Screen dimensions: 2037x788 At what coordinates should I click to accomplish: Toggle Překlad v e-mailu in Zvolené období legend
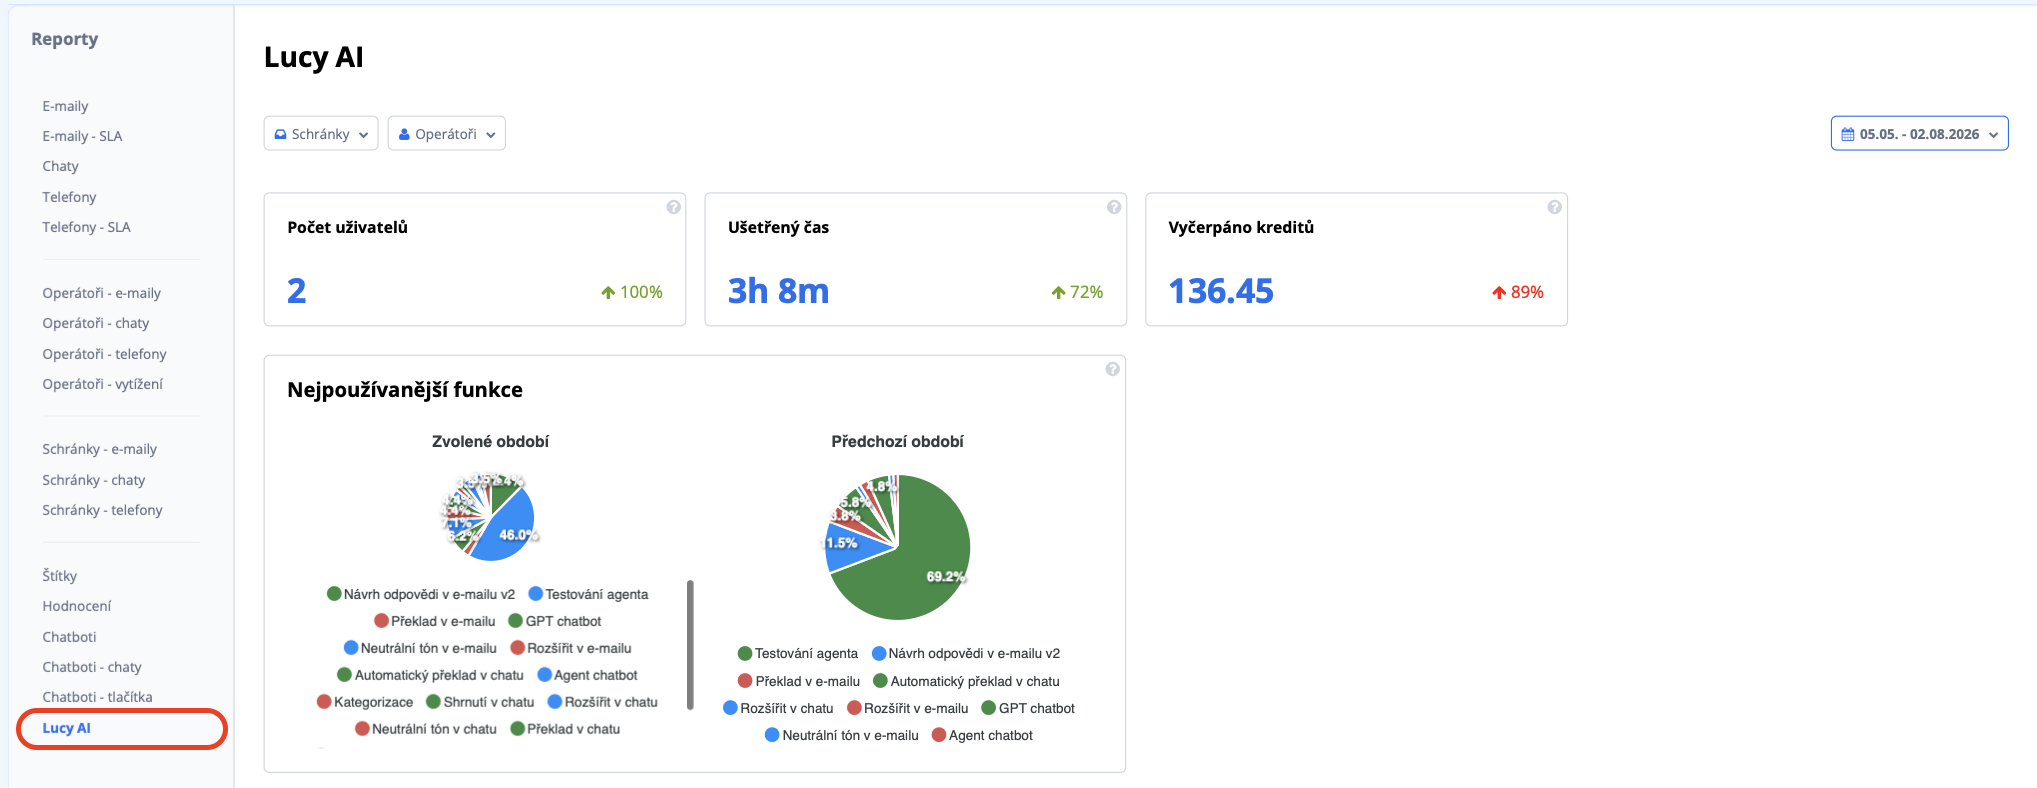(434, 621)
